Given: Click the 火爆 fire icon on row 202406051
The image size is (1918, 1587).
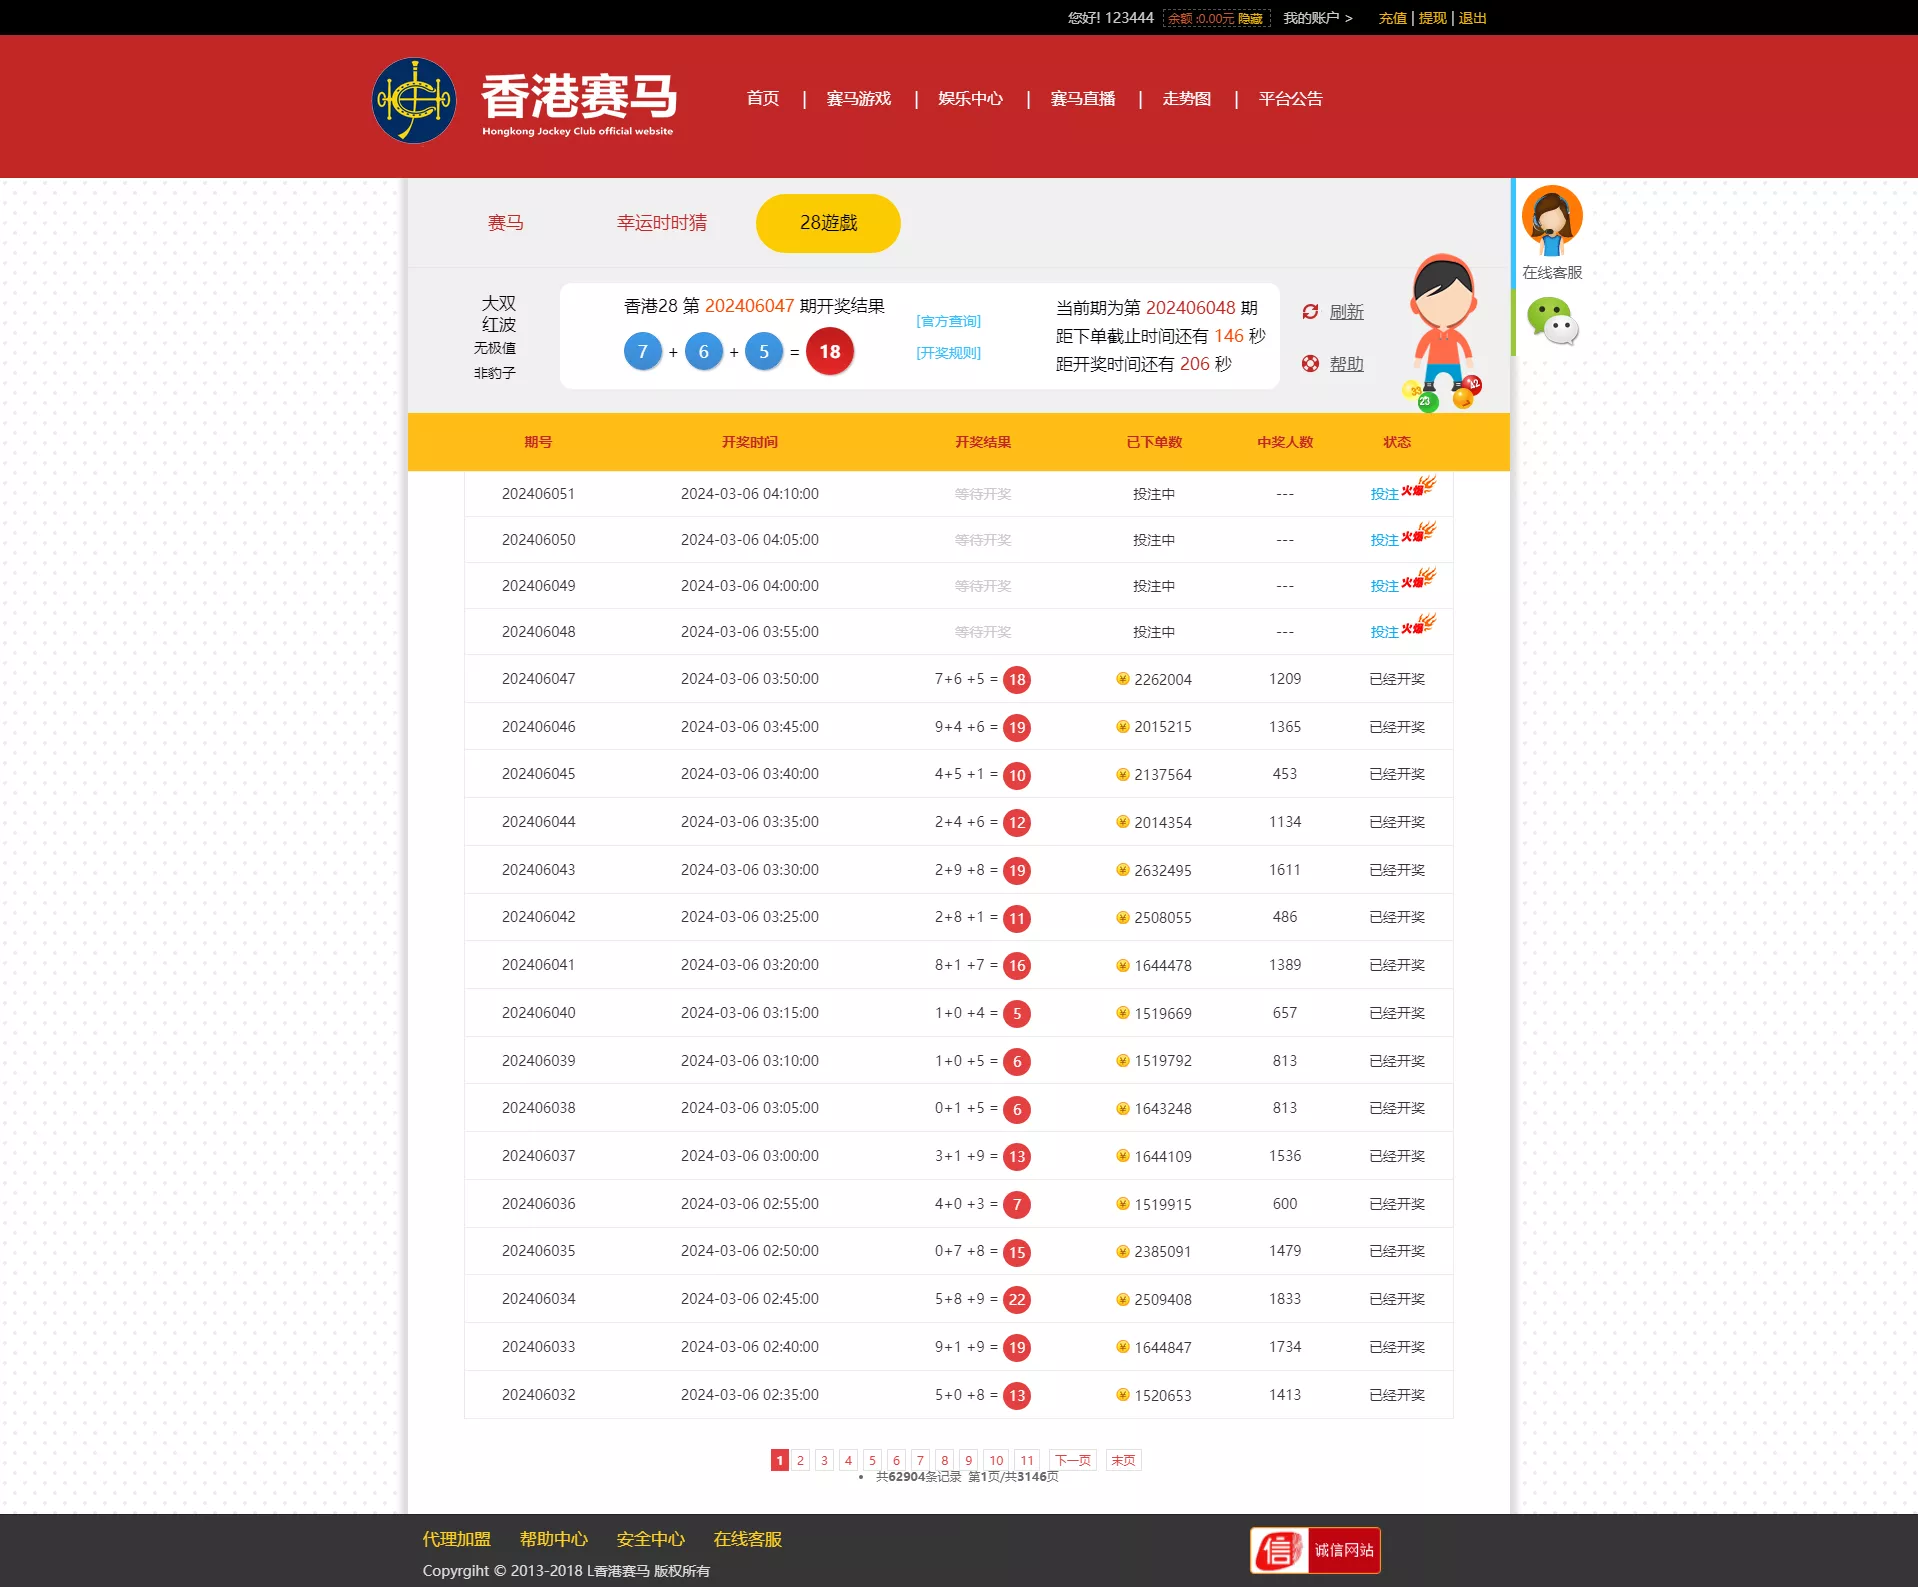Looking at the screenshot, I should pyautogui.click(x=1422, y=487).
